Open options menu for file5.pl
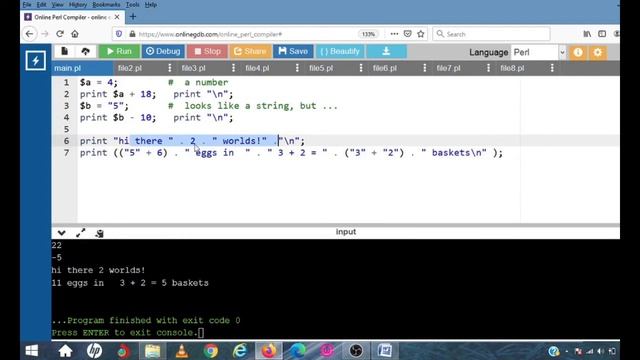The height and width of the screenshot is (360, 640). (x=361, y=68)
